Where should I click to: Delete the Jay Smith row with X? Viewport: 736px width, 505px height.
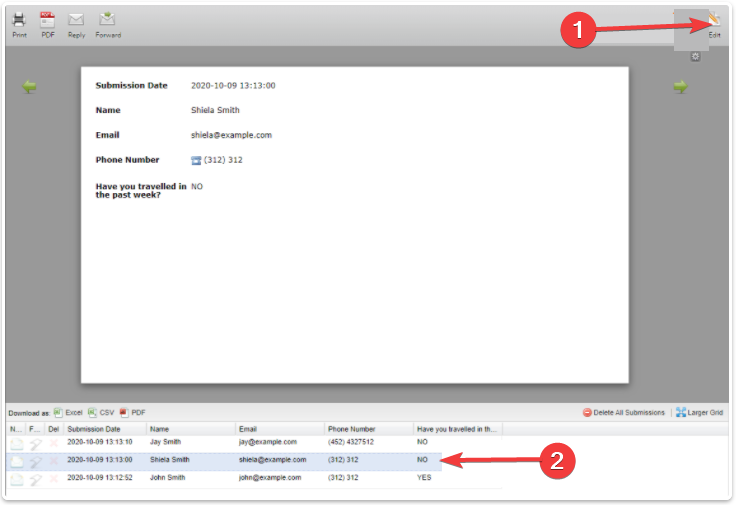point(54,443)
